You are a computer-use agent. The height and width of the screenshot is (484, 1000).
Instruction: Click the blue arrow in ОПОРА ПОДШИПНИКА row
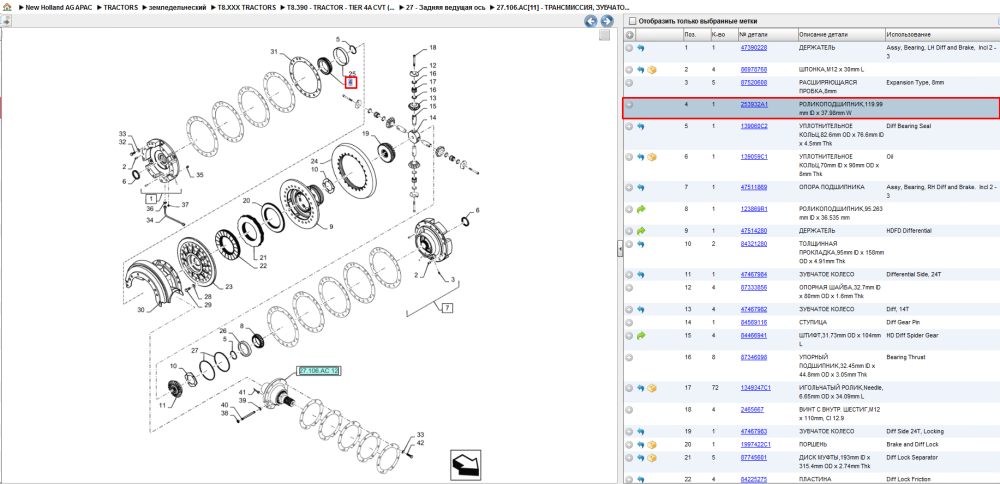click(641, 187)
